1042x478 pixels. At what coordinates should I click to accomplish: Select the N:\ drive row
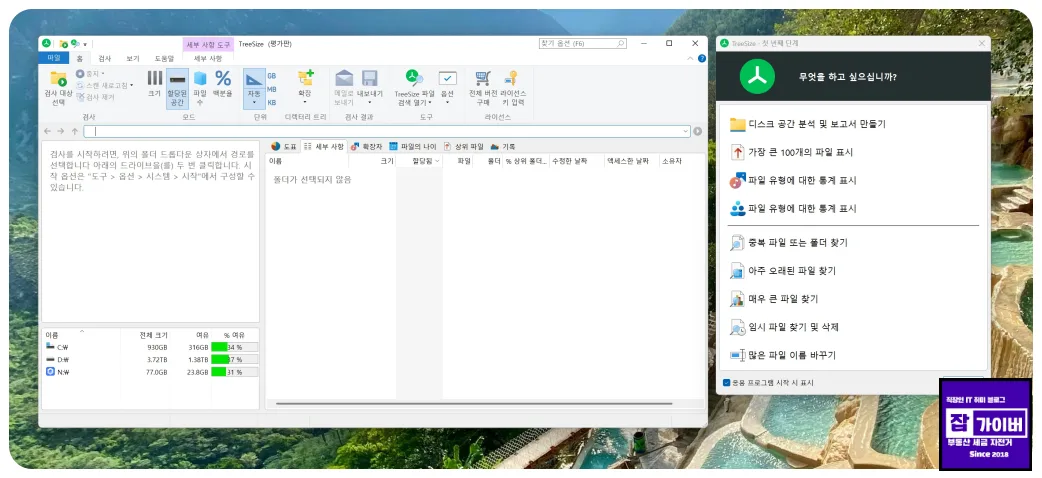click(x=150, y=372)
